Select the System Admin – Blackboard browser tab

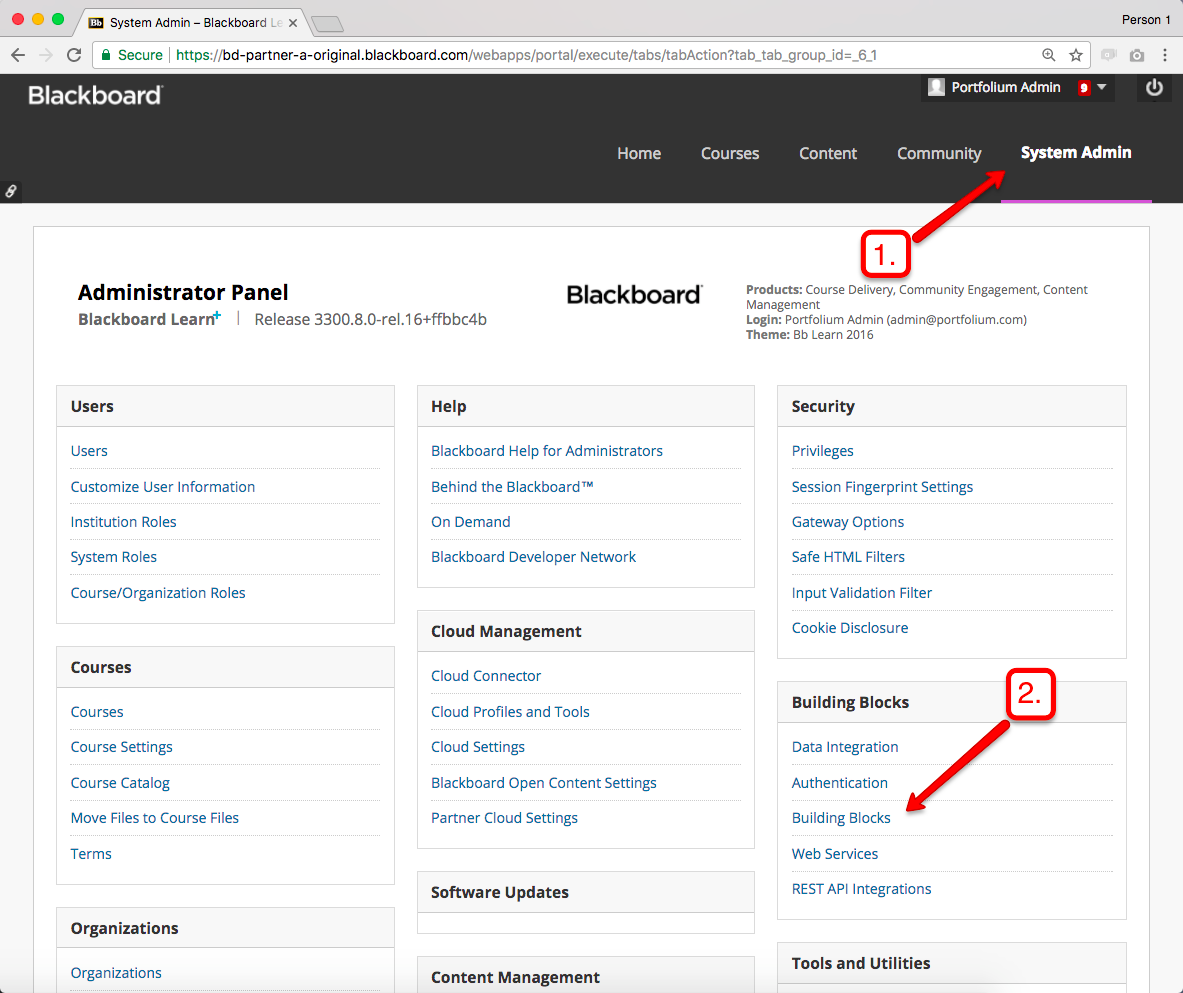click(192, 23)
